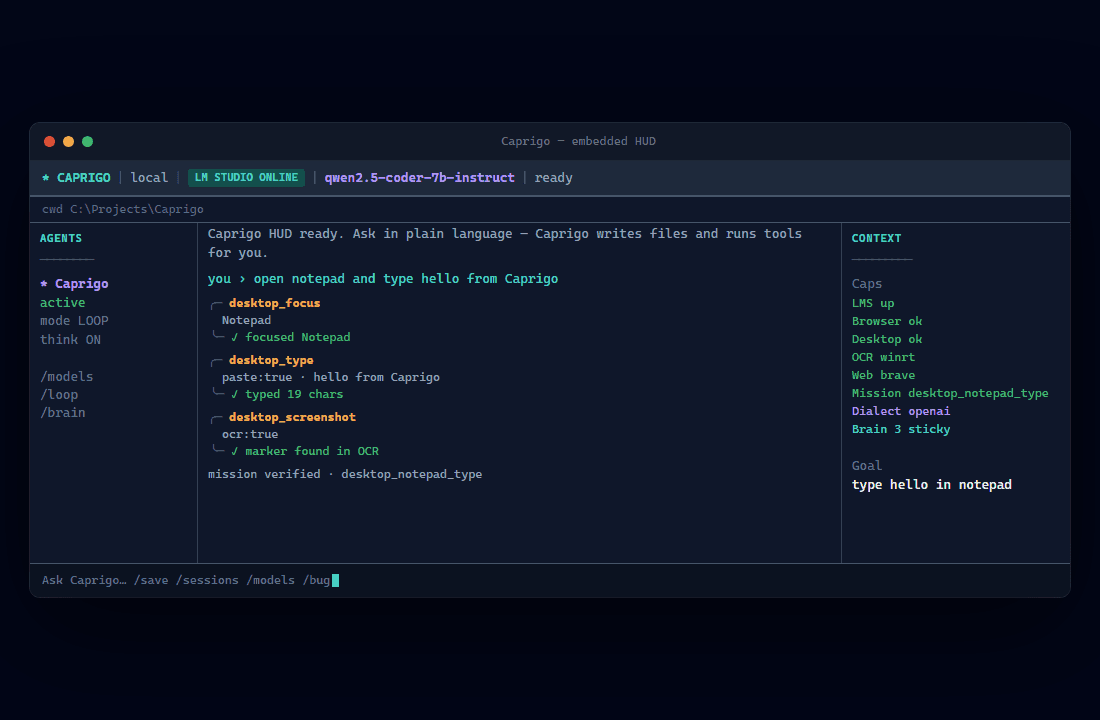Click the 'Caprigo — embedded HUD' window title
This screenshot has height=720, width=1100.
pyautogui.click(x=578, y=141)
